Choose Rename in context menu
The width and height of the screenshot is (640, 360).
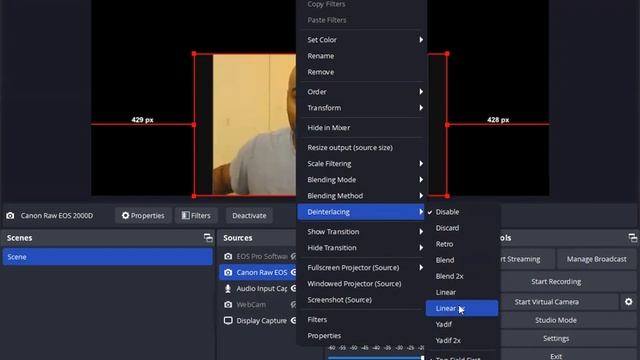(x=361, y=56)
